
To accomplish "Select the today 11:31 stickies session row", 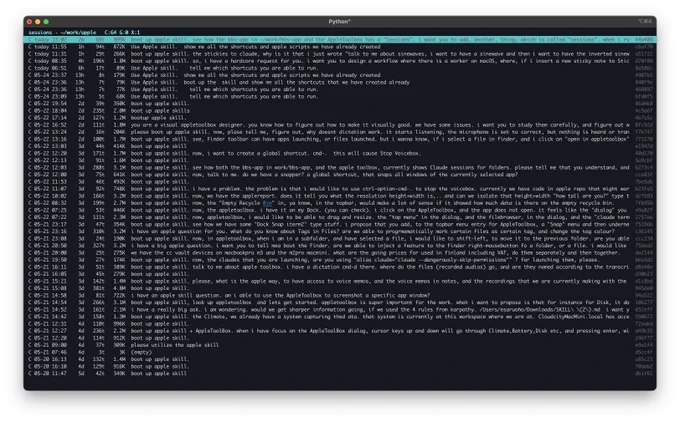I will (340, 54).
